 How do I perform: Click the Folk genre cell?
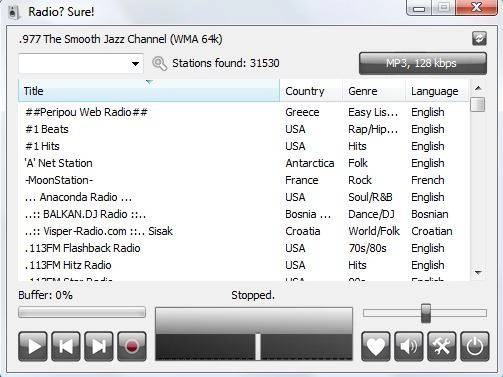tap(358, 163)
